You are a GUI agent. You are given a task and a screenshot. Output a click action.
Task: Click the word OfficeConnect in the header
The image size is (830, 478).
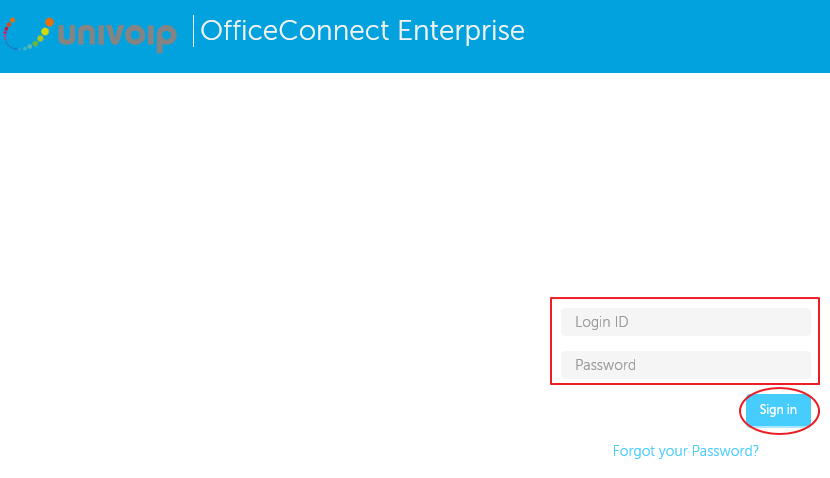click(295, 31)
